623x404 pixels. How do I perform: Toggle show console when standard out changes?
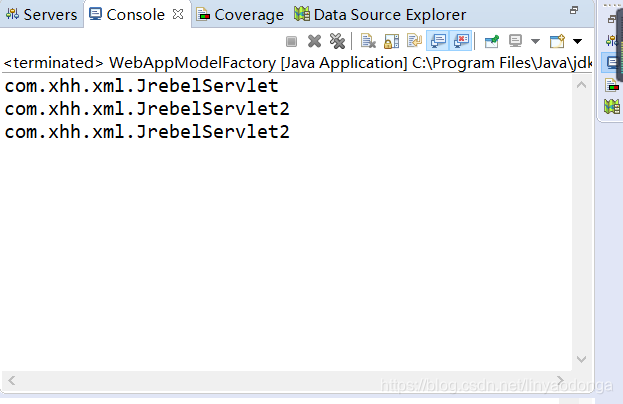(x=438, y=41)
